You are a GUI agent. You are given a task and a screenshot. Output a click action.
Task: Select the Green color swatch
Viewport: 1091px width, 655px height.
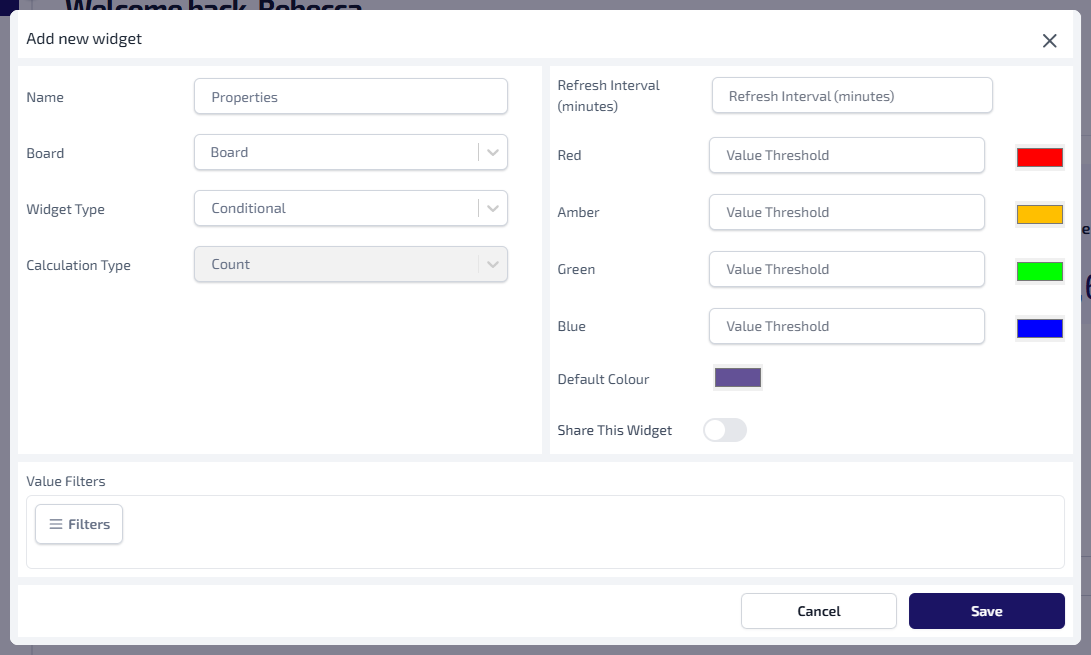[x=1039, y=271]
